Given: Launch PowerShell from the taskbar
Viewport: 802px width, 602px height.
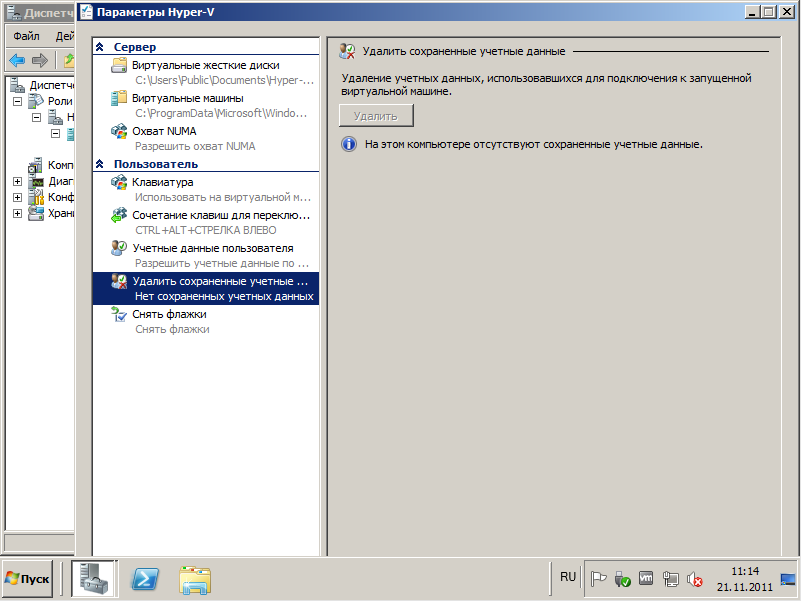Looking at the screenshot, I should pos(145,579).
